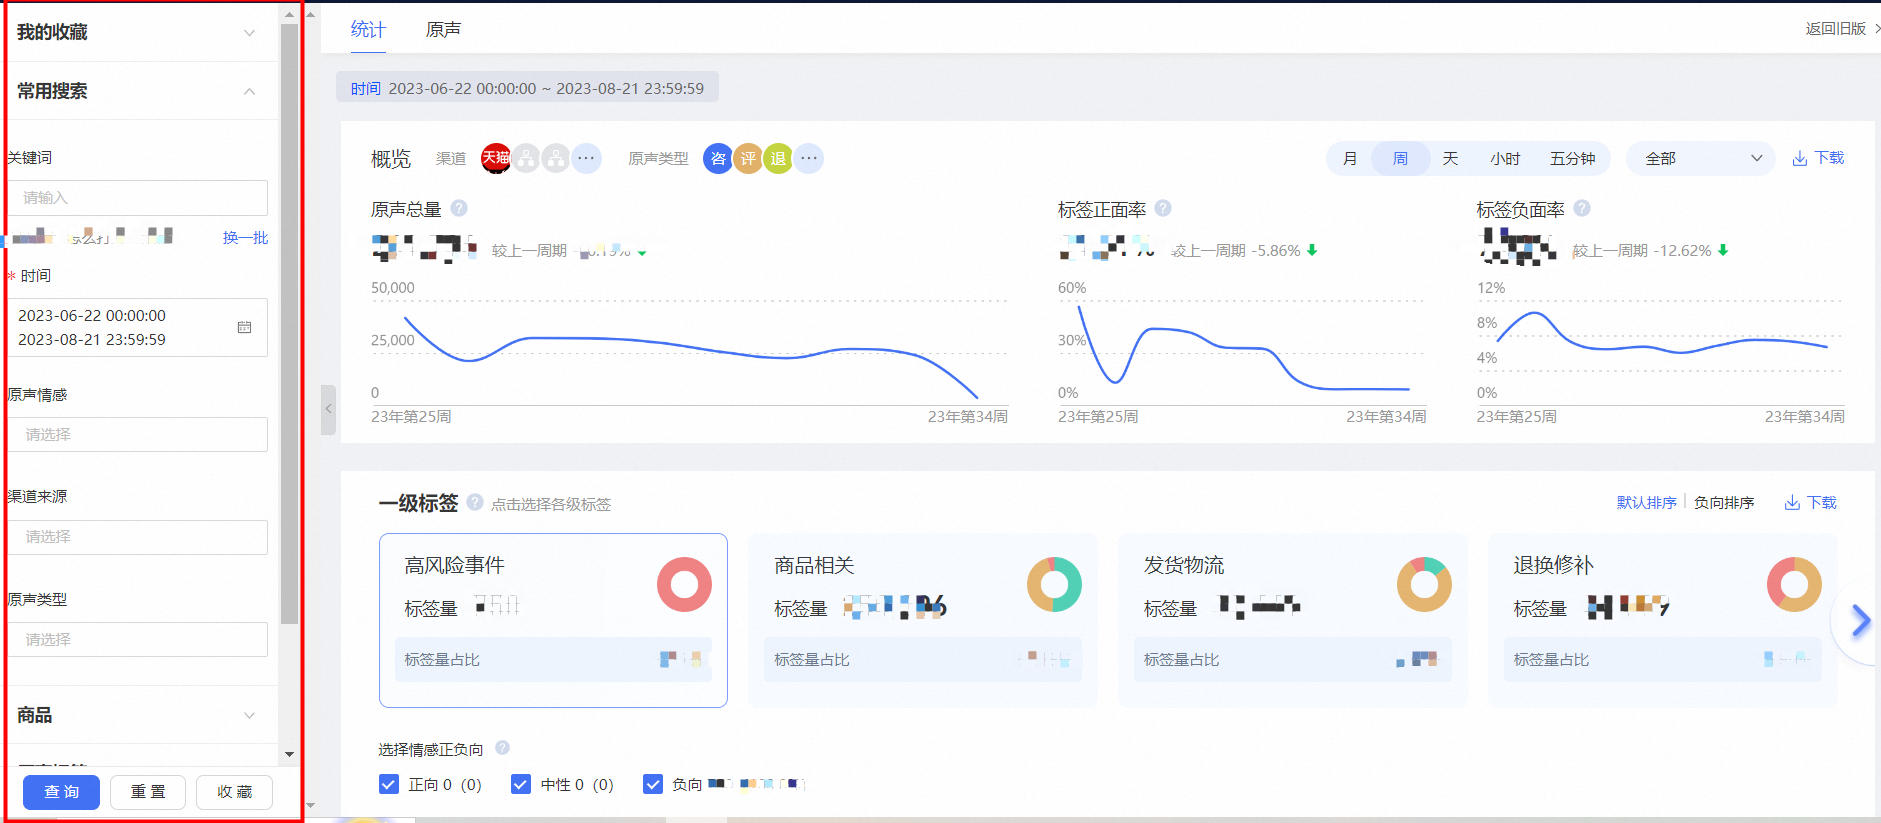
Task: Download first-level tag data via 下载
Action: [1811, 502]
